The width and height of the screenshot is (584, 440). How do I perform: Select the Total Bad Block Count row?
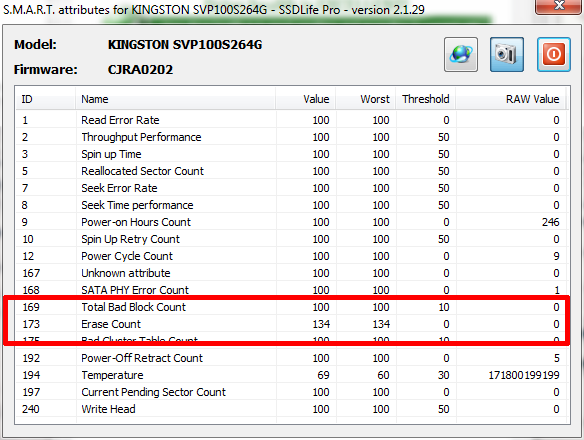[x=291, y=307]
